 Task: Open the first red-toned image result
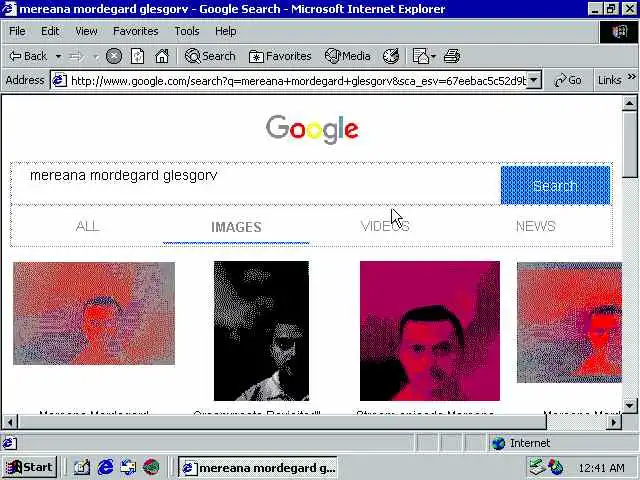tap(94, 313)
